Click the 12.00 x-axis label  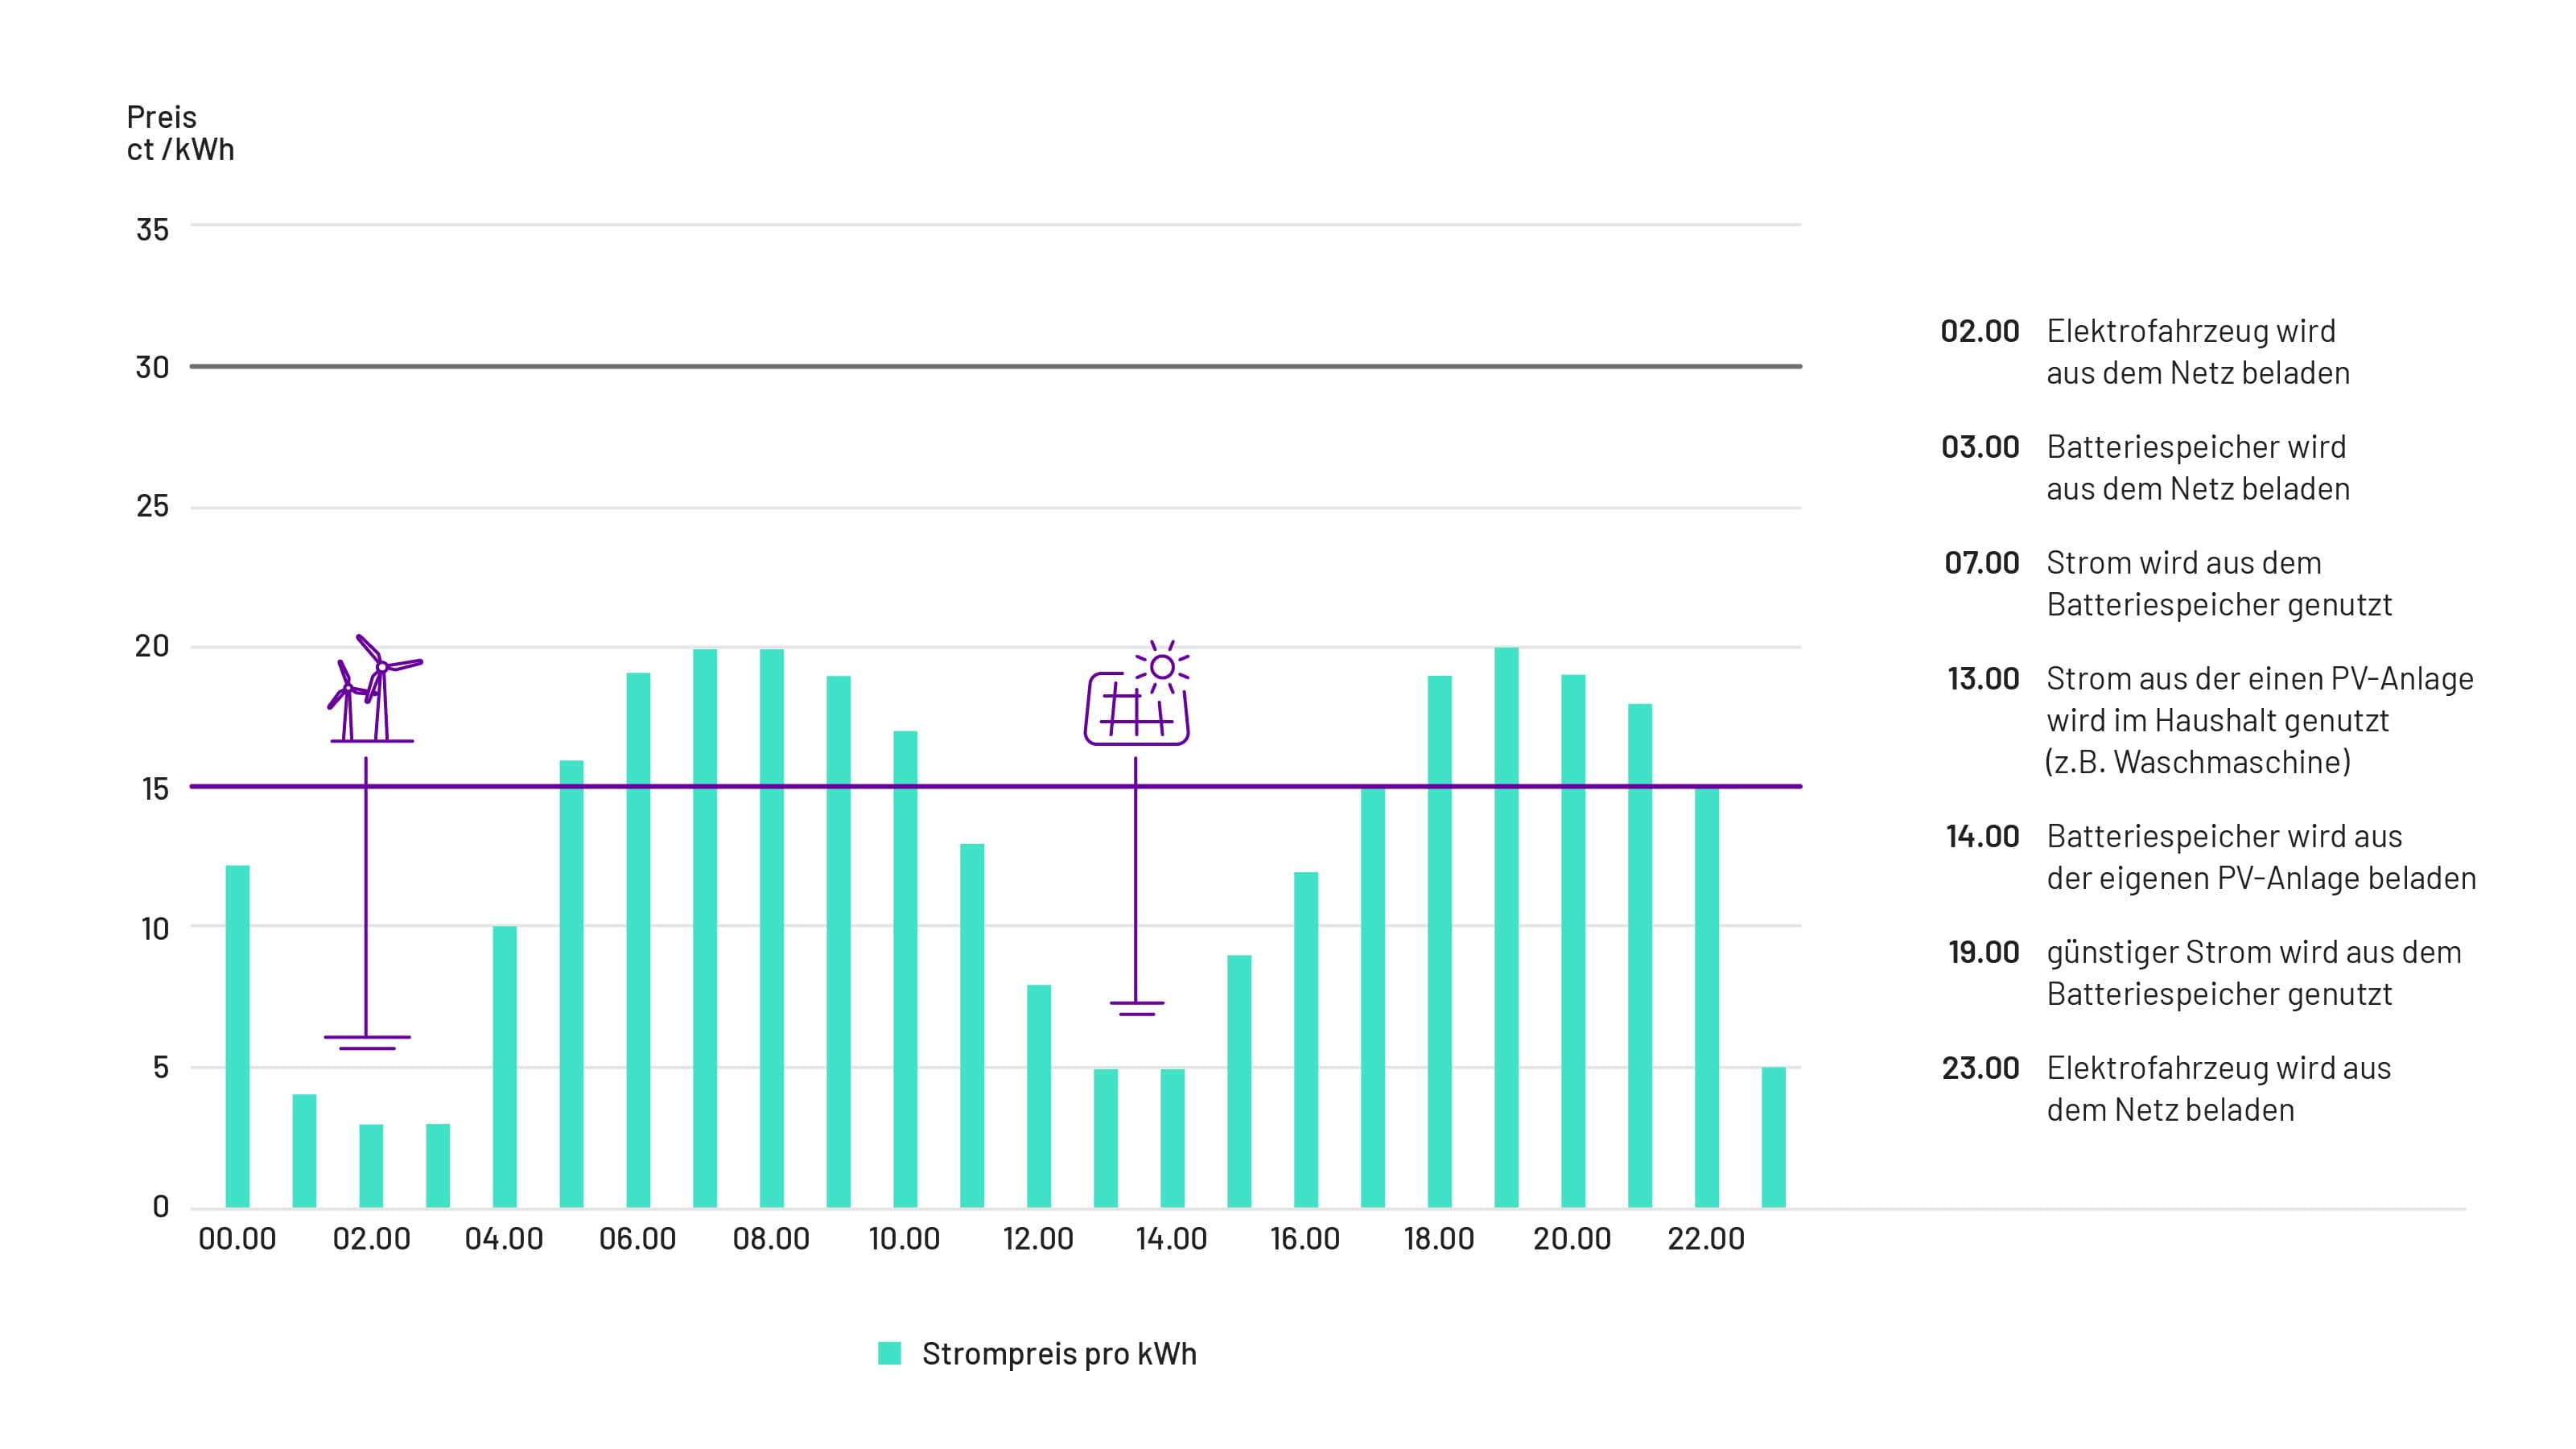click(1038, 1239)
